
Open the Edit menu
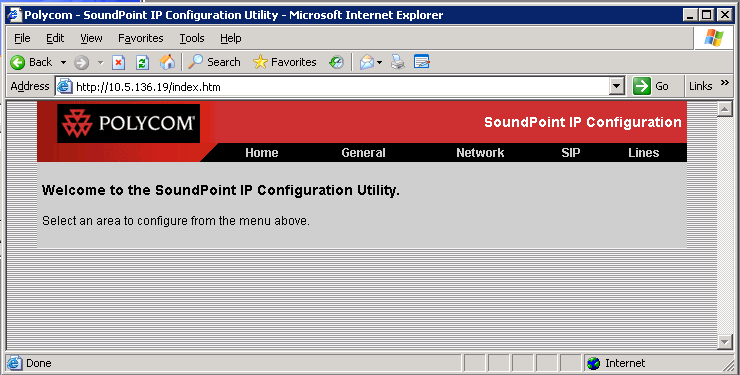click(55, 38)
